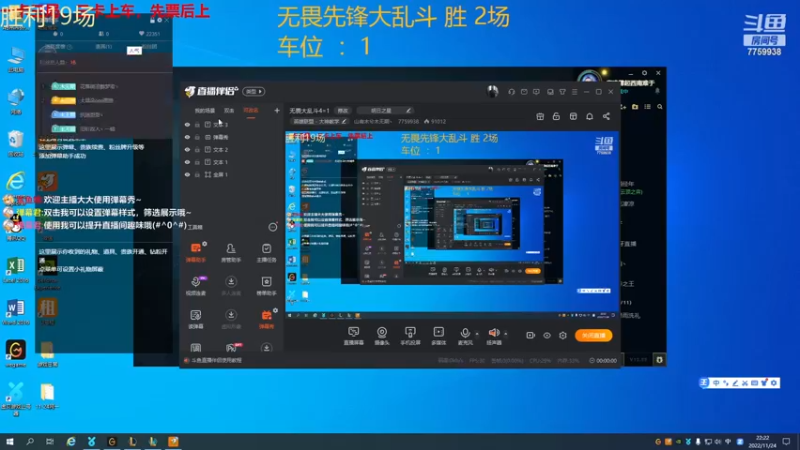The image size is (800, 450).
Task: Open the 弹幕助手 tool in the toolbox
Action: (195, 252)
